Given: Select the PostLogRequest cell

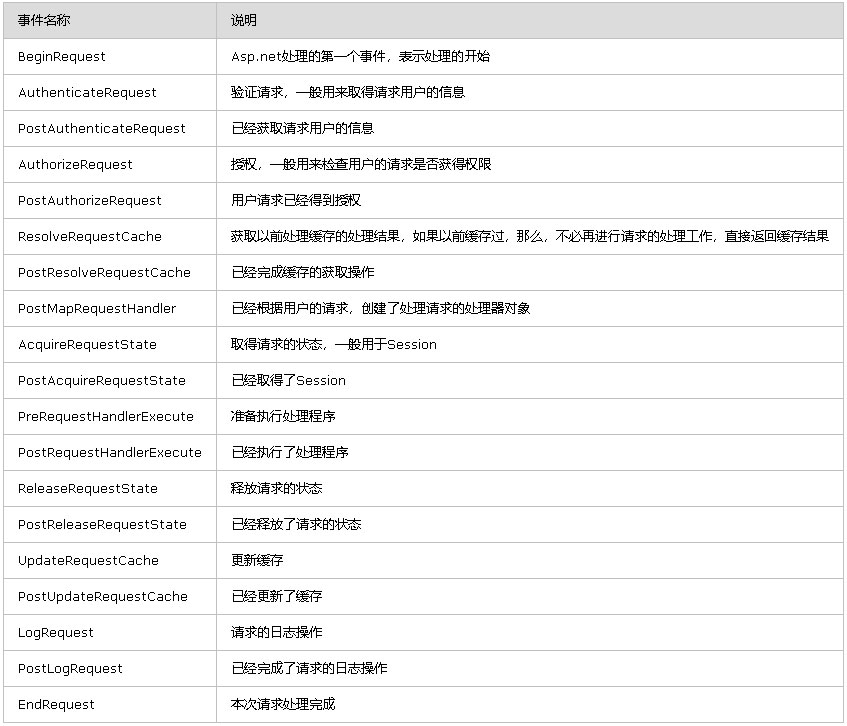Looking at the screenshot, I should [x=70, y=669].
